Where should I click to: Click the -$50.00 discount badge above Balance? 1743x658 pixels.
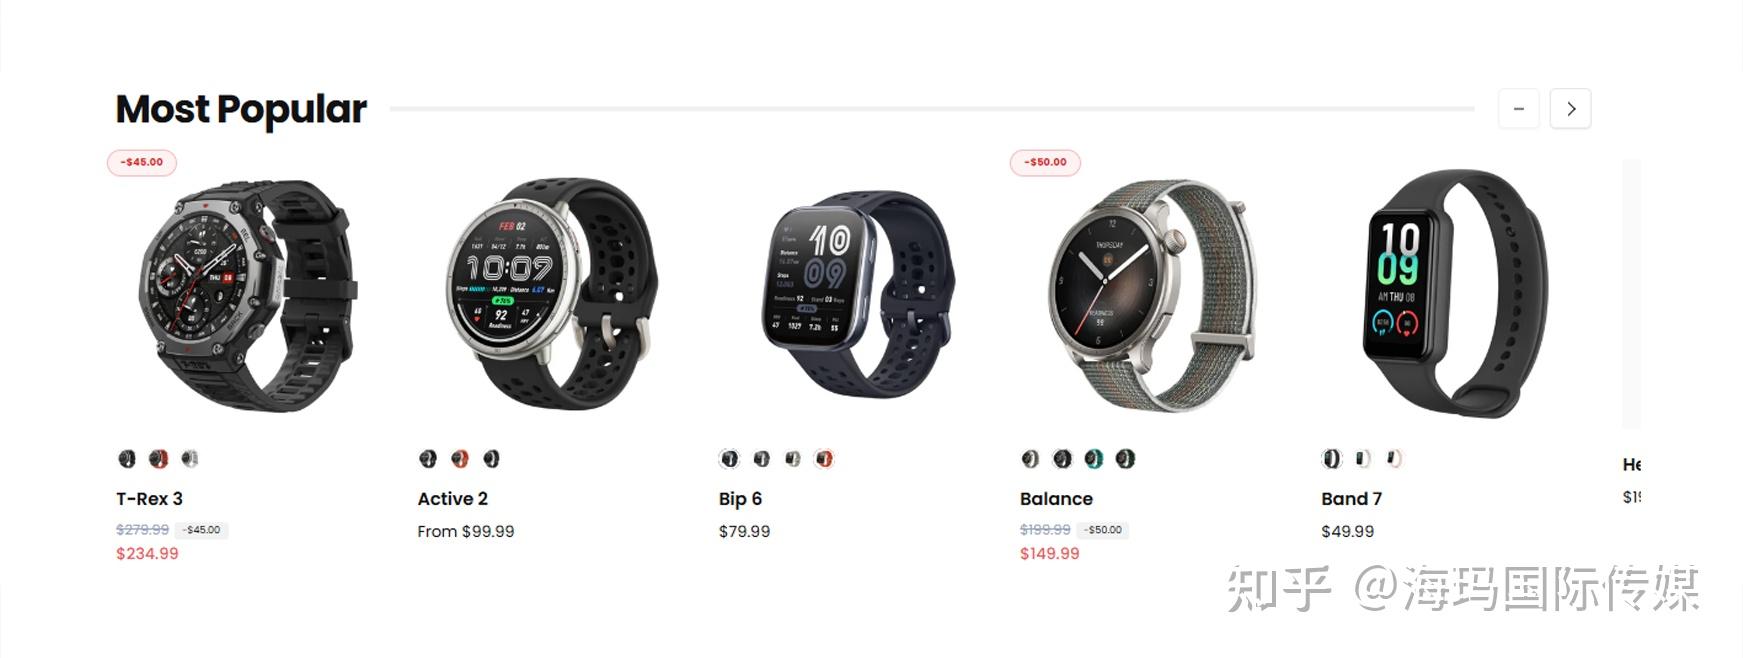coord(1045,162)
